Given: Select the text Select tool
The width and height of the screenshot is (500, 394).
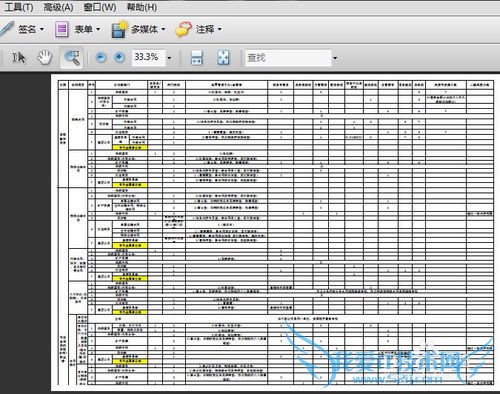Looking at the screenshot, I should point(19,58).
